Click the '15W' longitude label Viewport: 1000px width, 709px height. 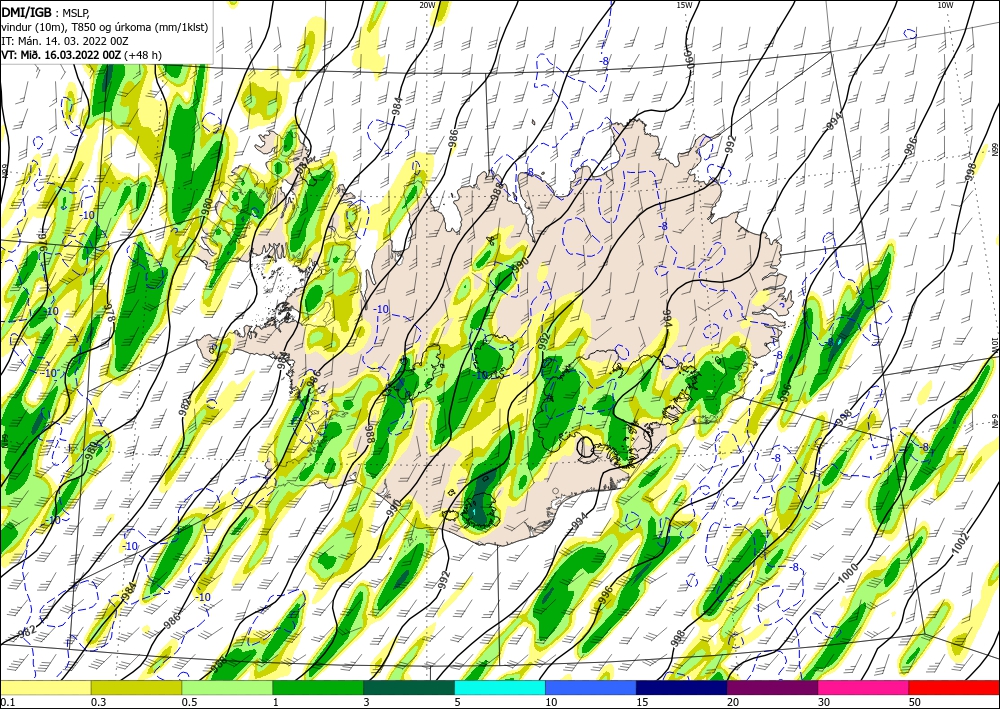pyautogui.click(x=684, y=5)
